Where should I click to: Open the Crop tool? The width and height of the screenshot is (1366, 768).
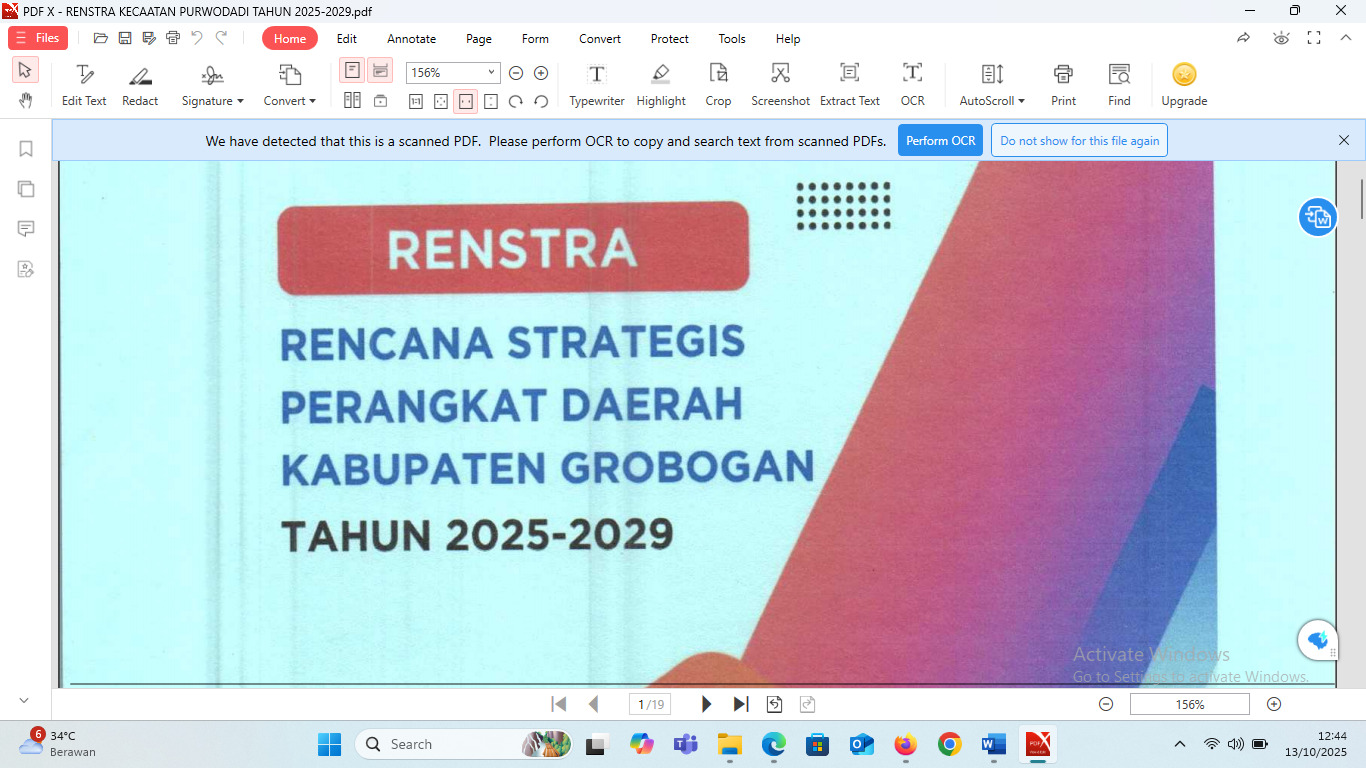tap(718, 84)
